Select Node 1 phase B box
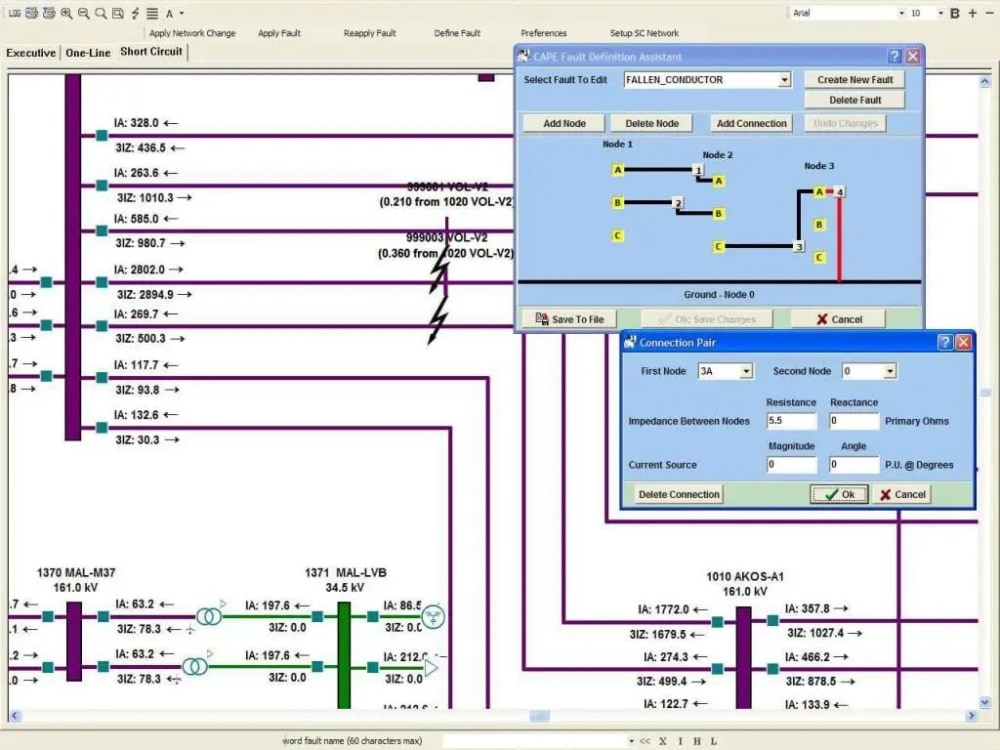 coord(617,203)
